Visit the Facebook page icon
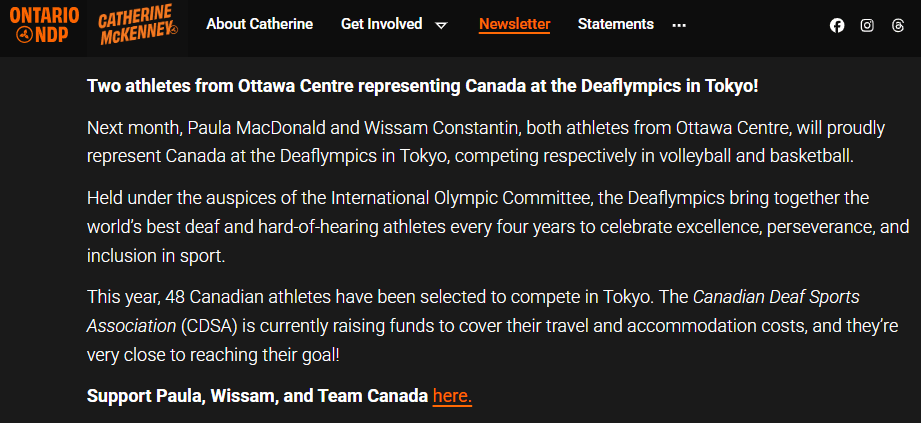This screenshot has height=423, width=921. [x=837, y=26]
